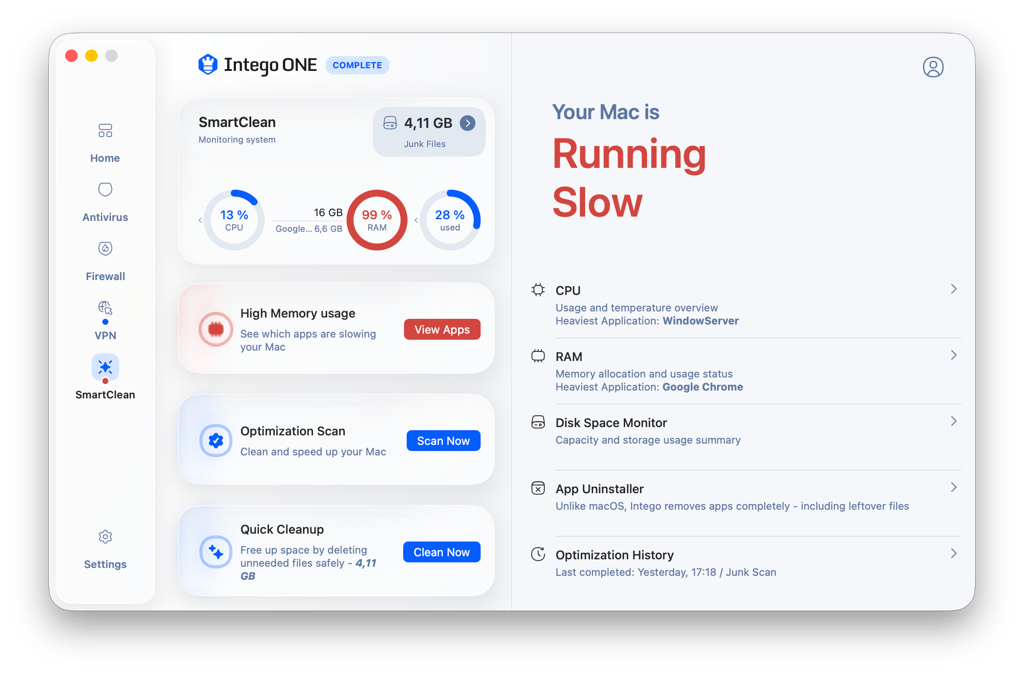Screen dimensions: 1024x675
Task: Switch to the VPN tab label
Action: 105,336
